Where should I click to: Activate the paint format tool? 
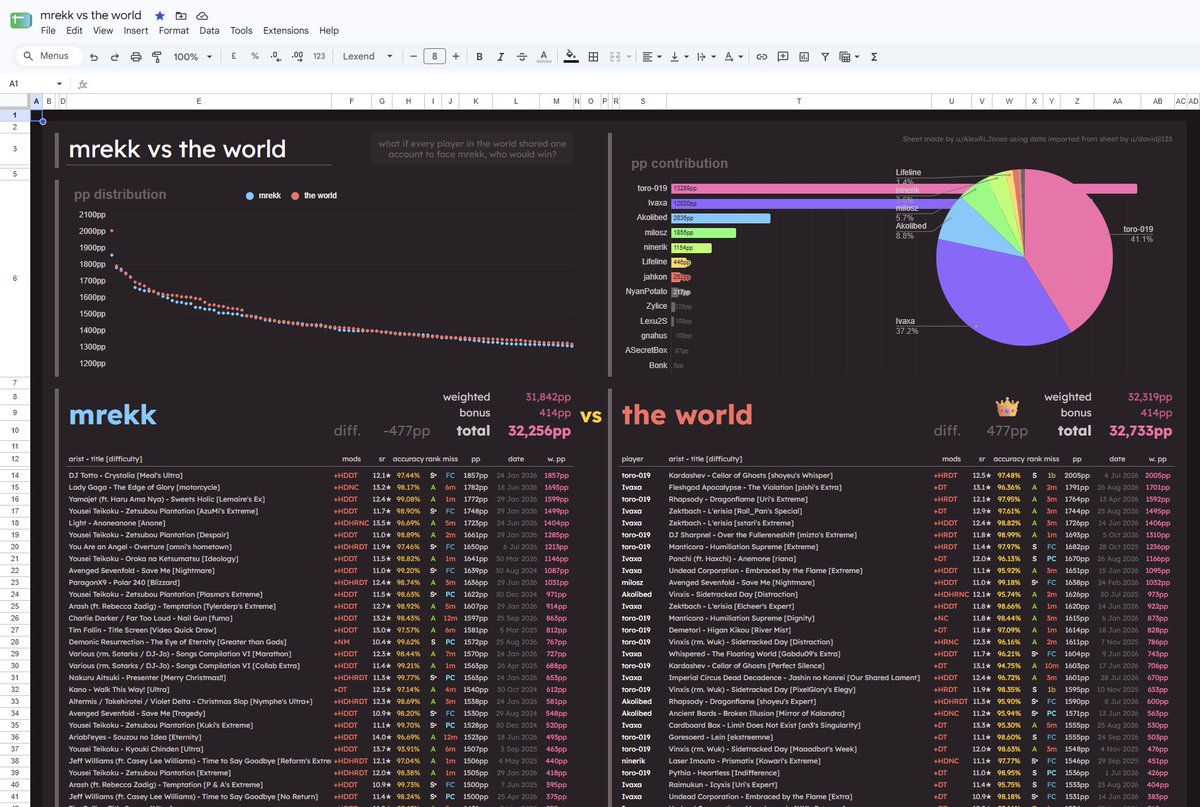point(157,57)
